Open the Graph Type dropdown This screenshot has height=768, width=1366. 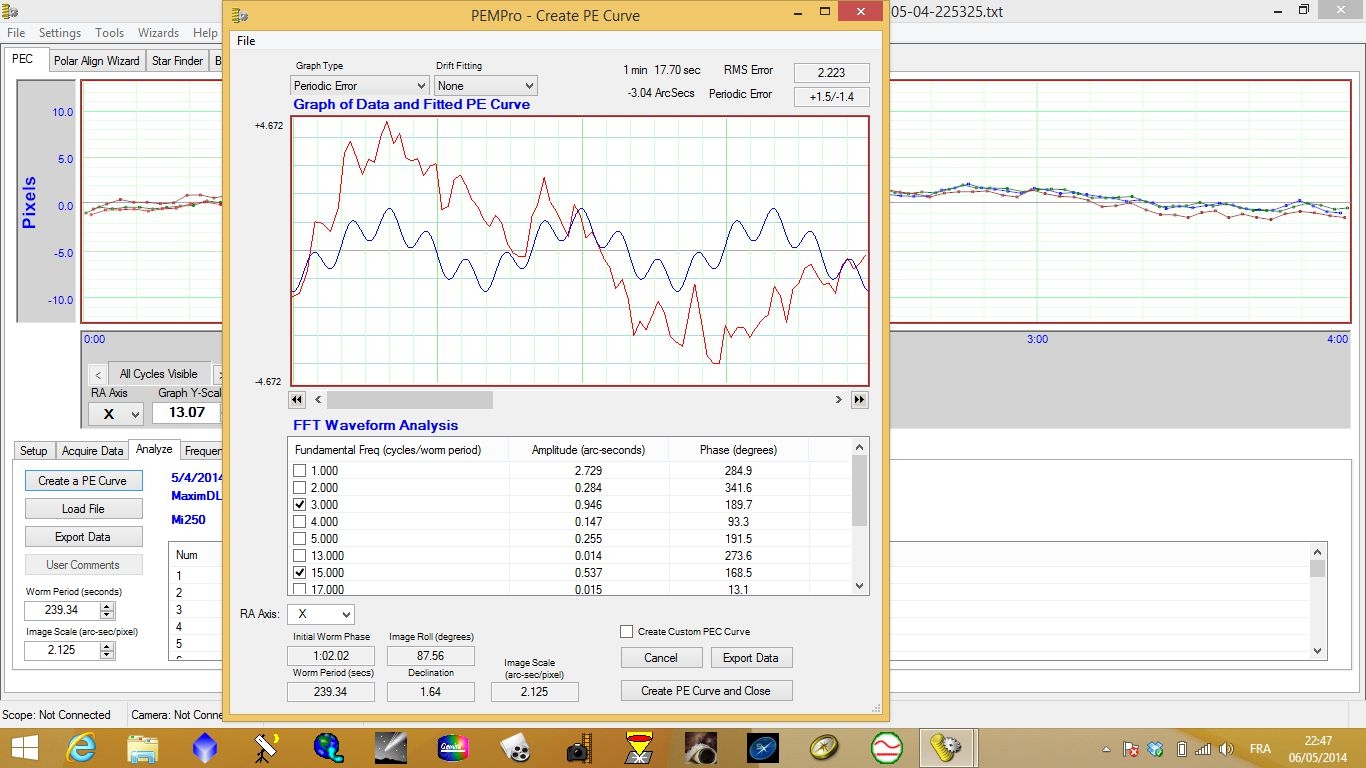360,86
